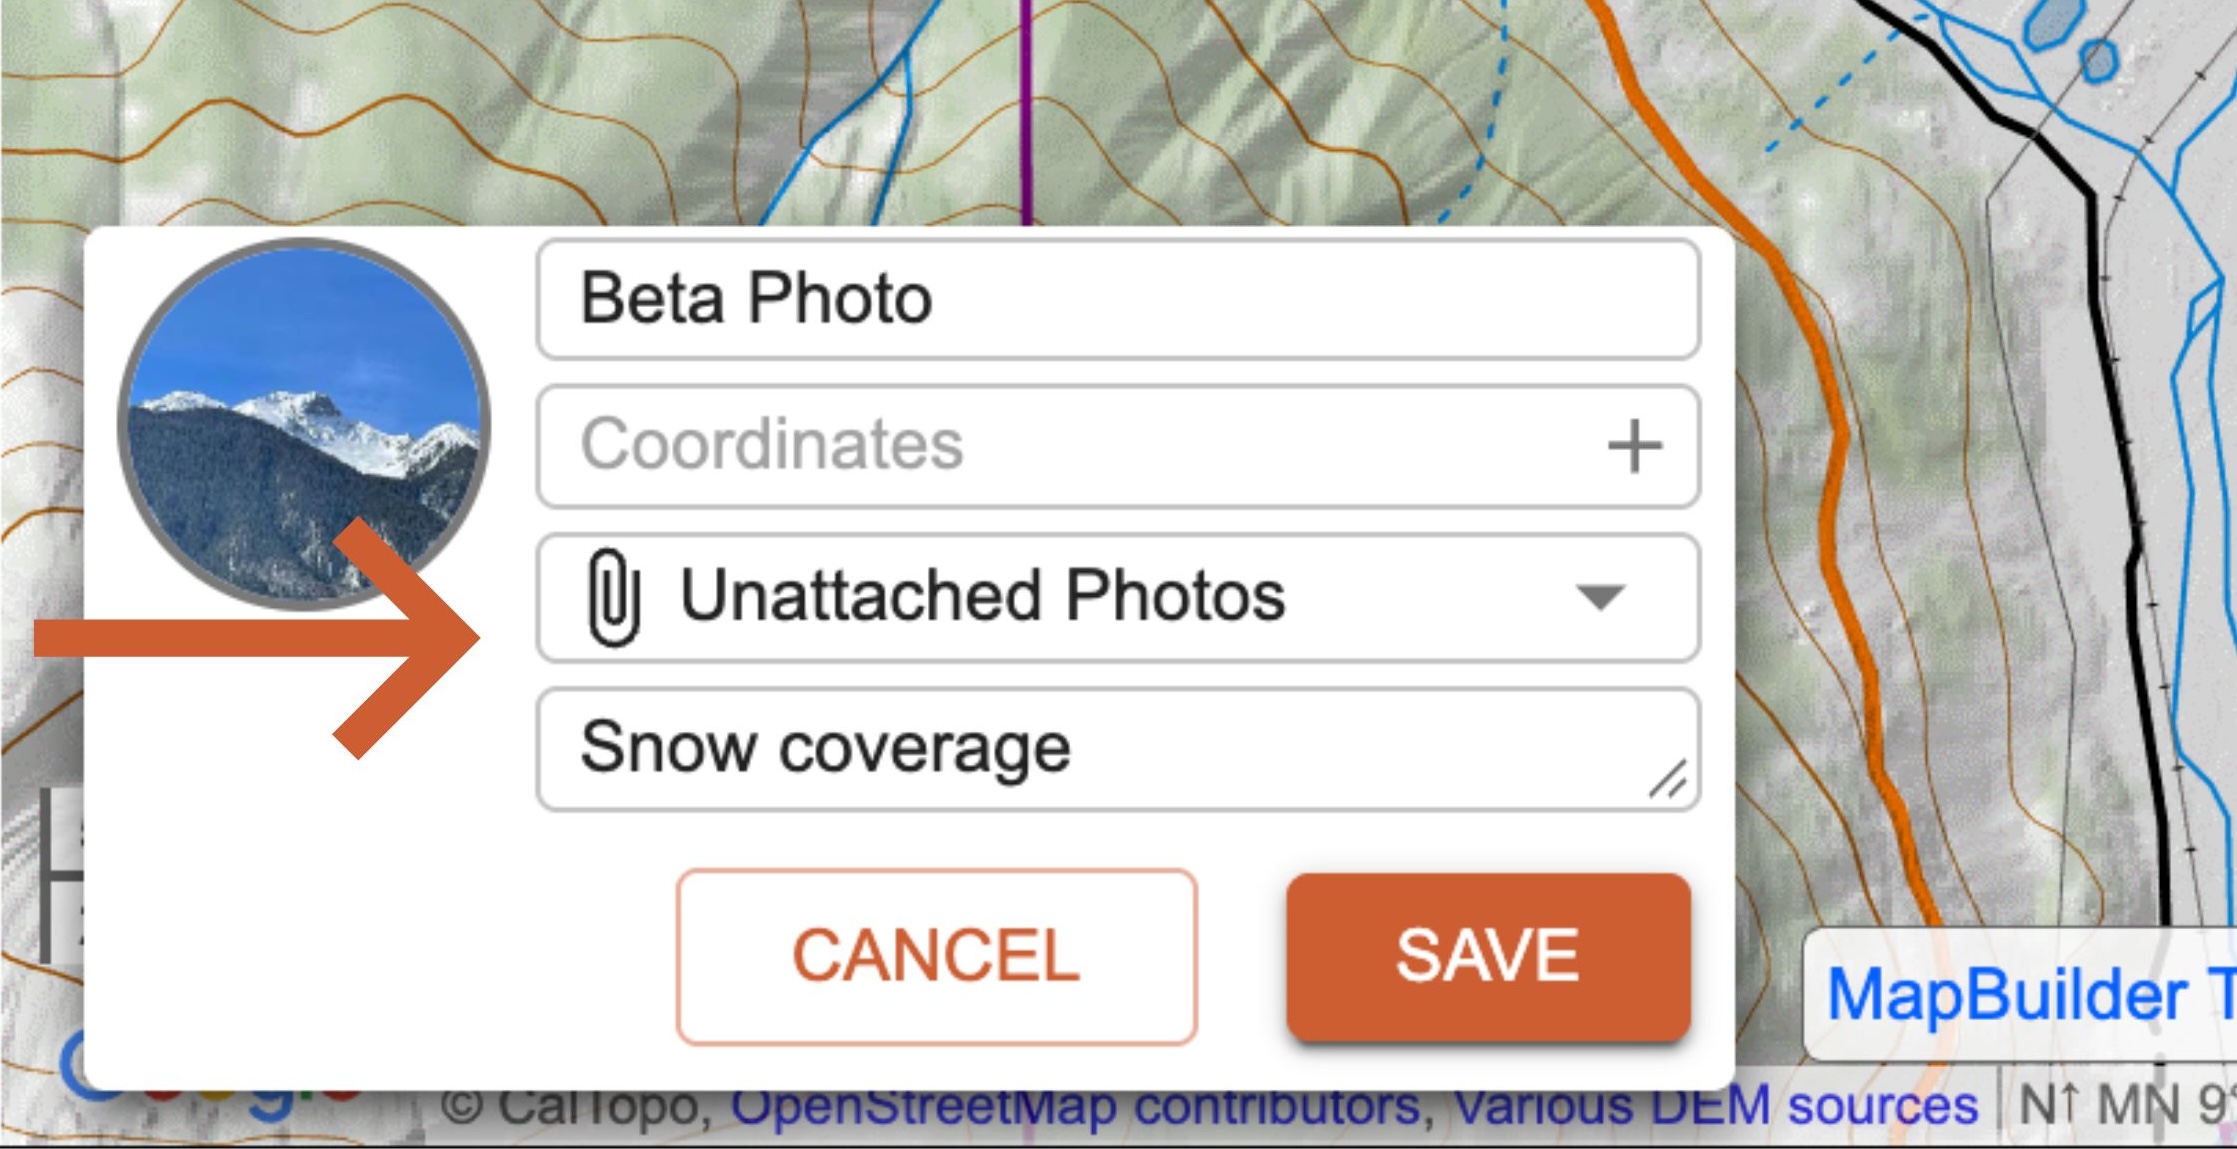
Task: Follow the Various DEM sources link
Action: point(1714,1108)
